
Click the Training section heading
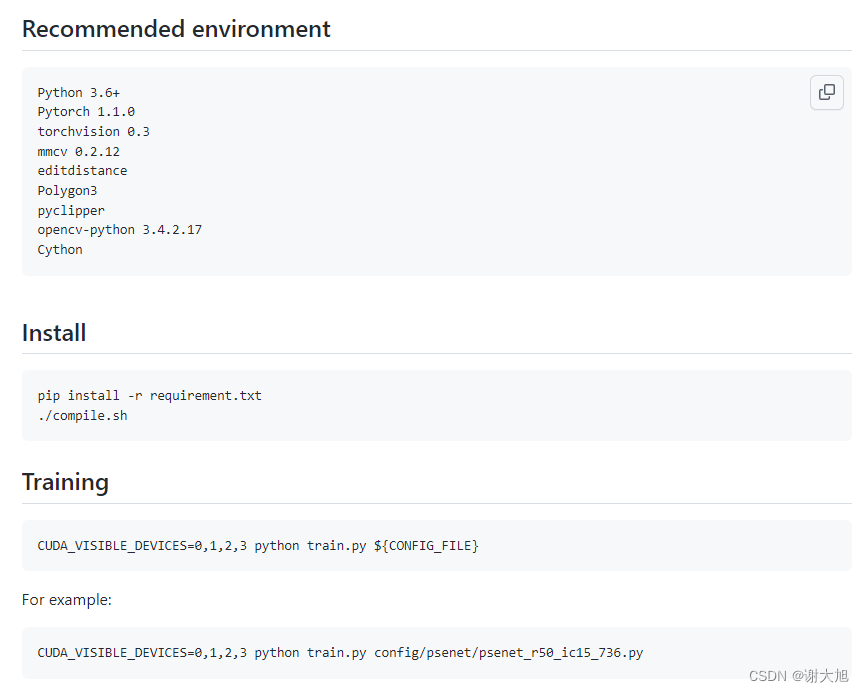(65, 481)
